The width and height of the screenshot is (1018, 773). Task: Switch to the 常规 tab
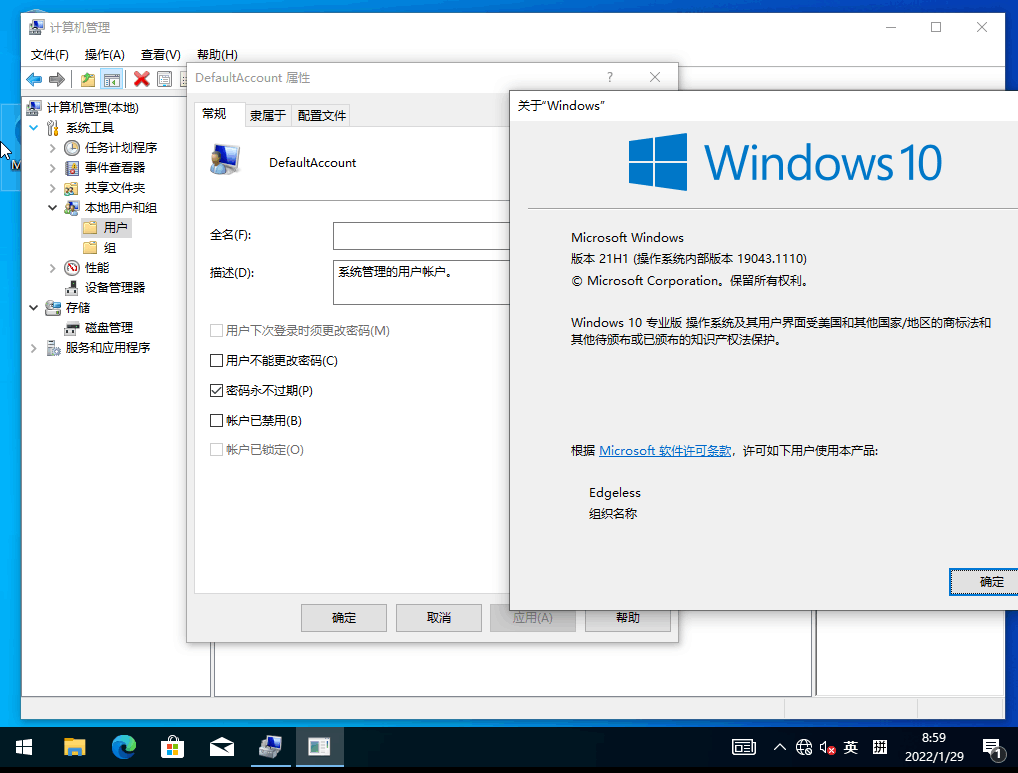(214, 114)
